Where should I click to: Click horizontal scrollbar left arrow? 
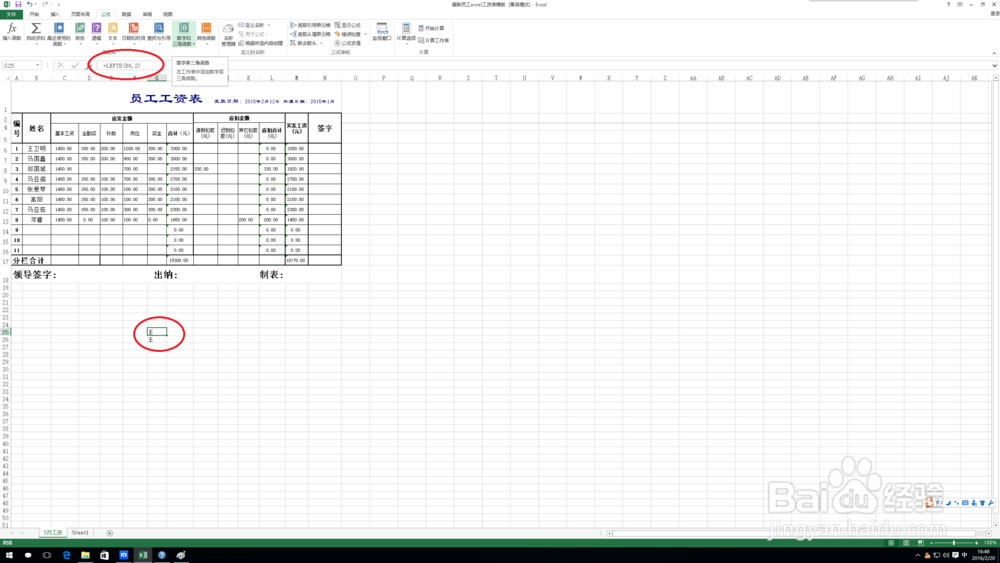[610, 533]
